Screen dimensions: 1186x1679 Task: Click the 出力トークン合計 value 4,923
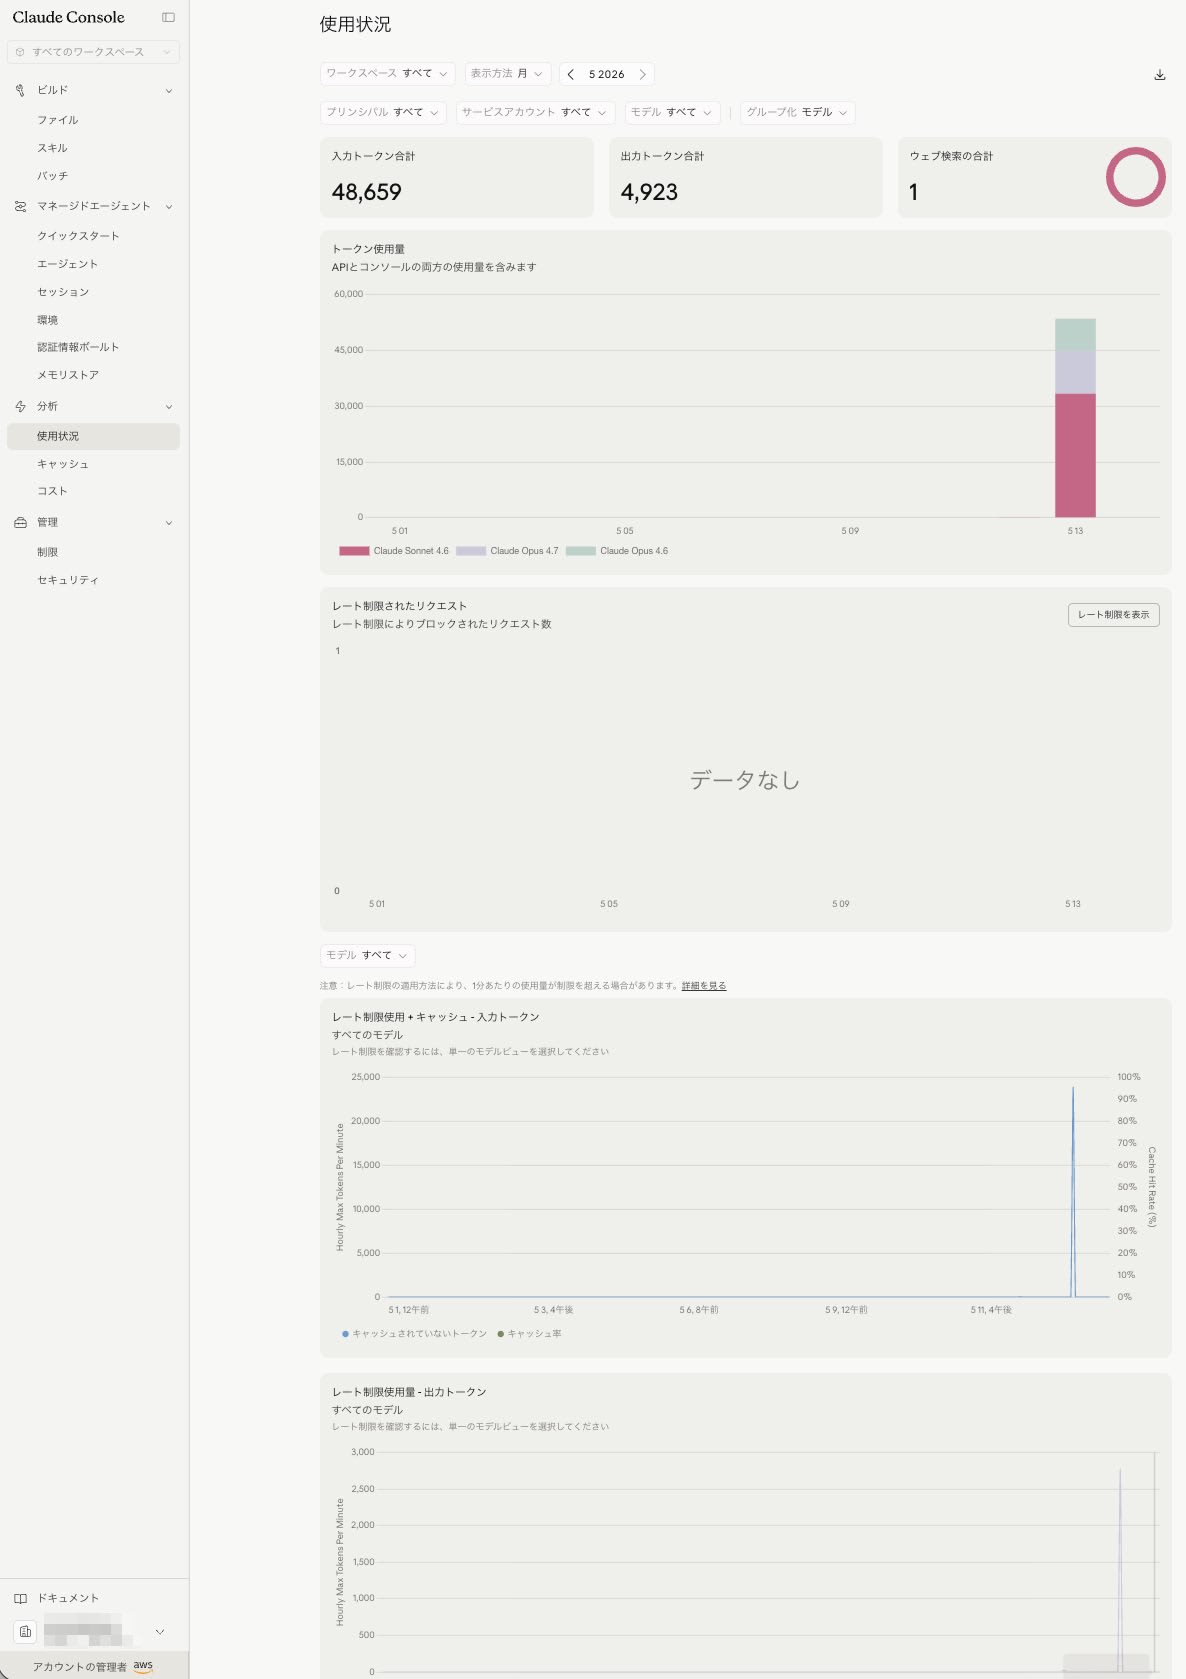[649, 192]
